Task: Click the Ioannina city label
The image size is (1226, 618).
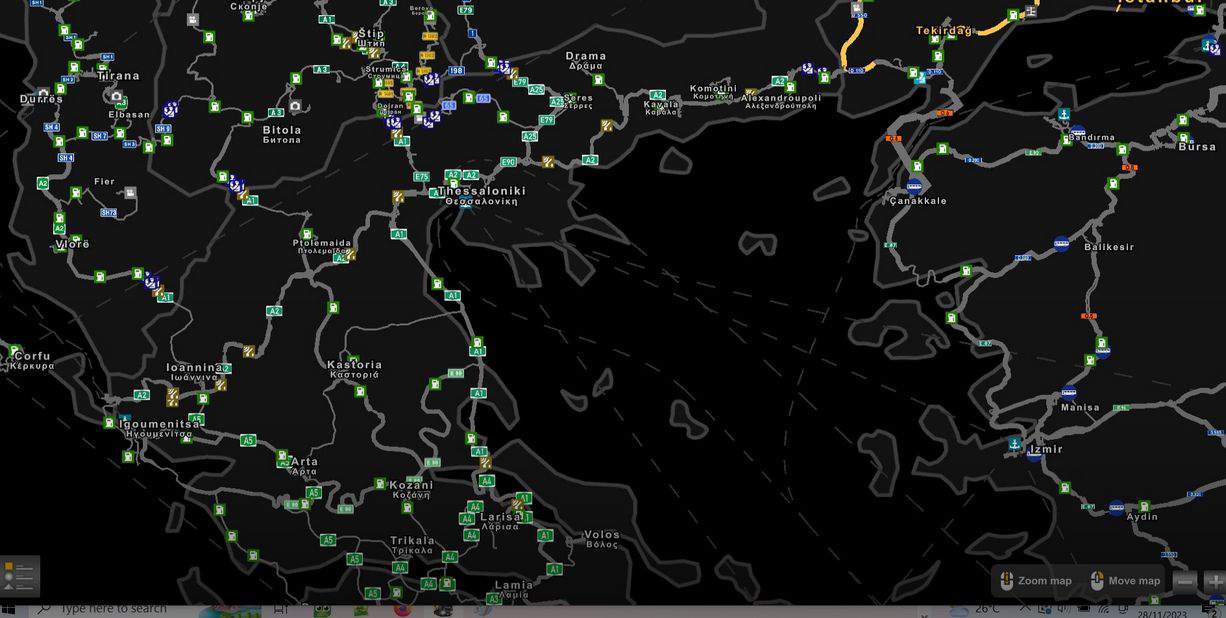Action: pos(194,368)
